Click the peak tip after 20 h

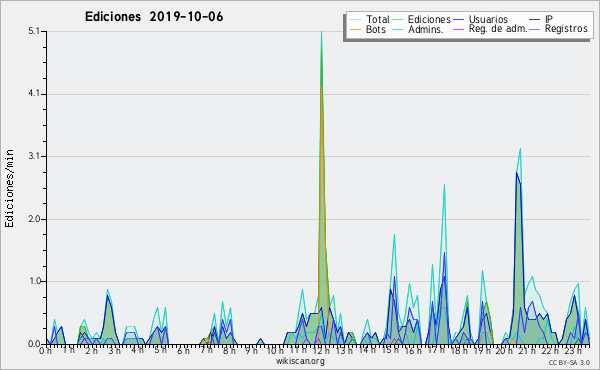(520, 149)
